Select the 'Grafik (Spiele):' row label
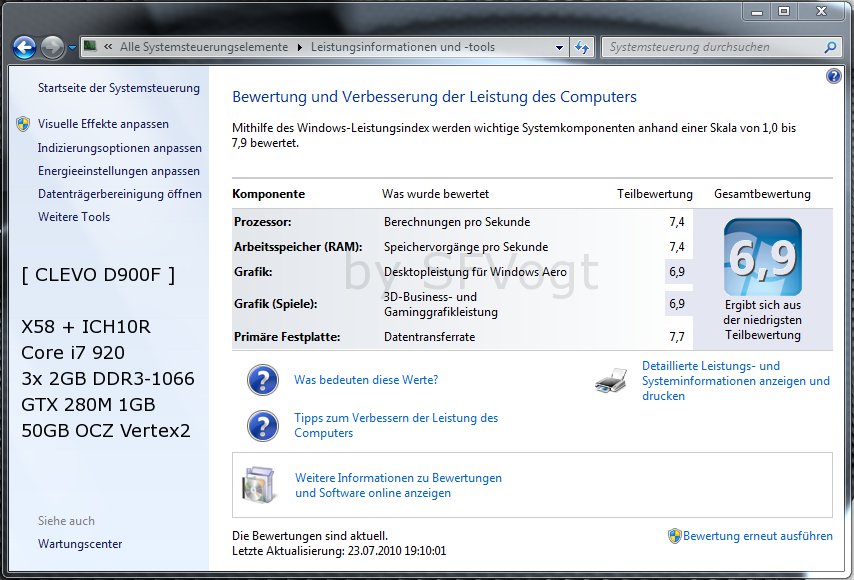 pos(276,304)
